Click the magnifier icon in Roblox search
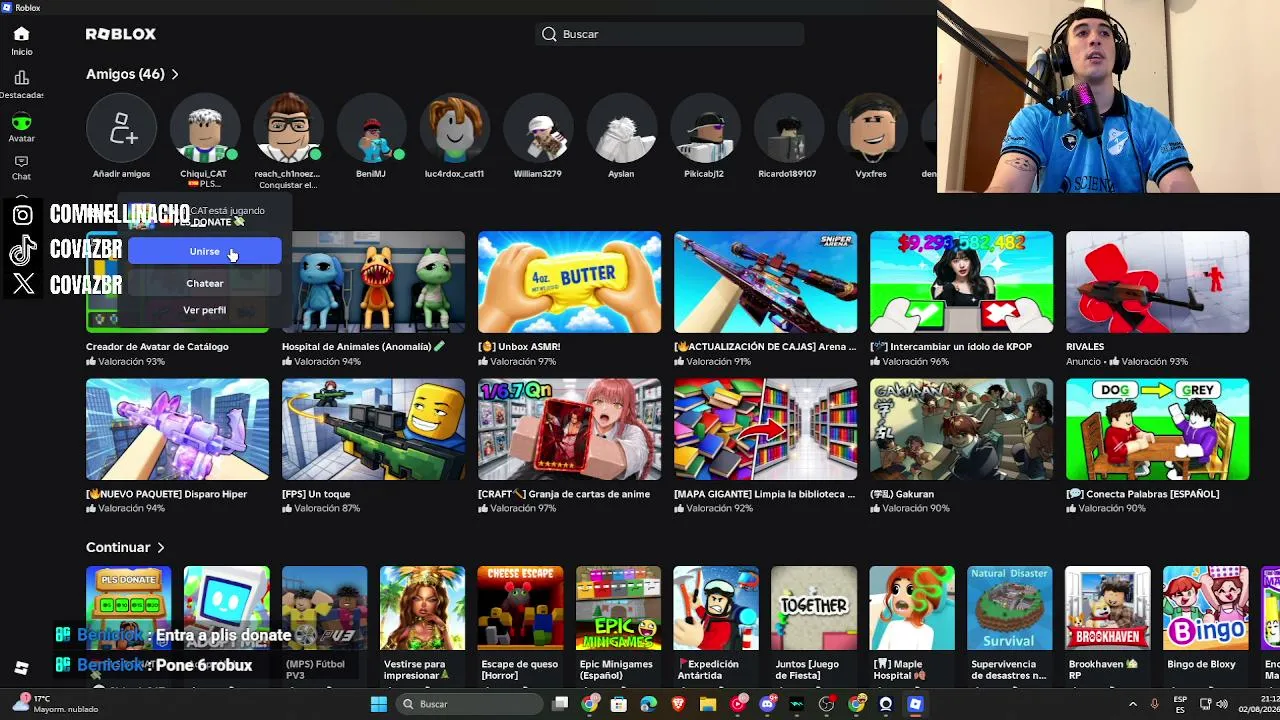 [549, 34]
